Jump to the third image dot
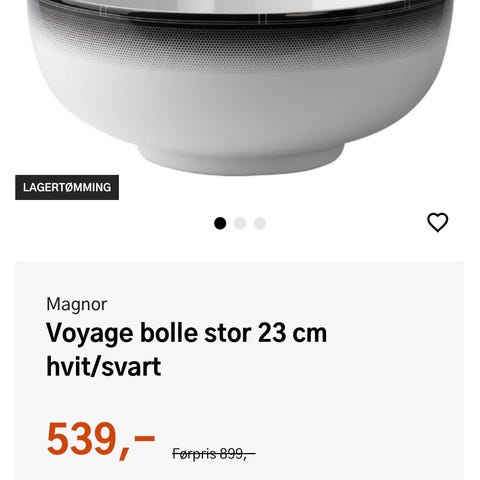The width and height of the screenshot is (480, 480). 260,223
